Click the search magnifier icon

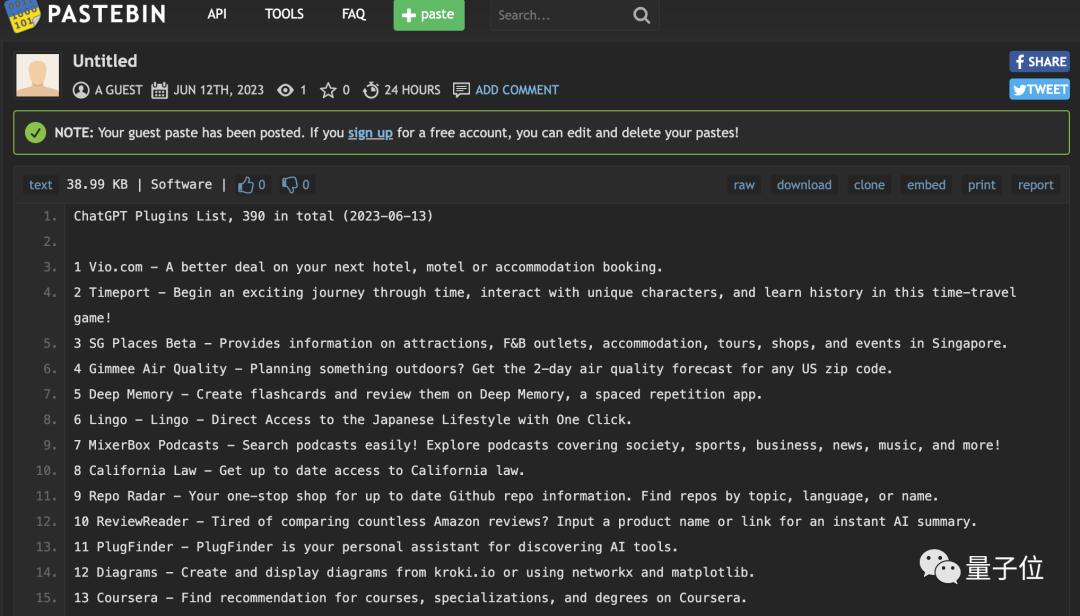click(641, 16)
